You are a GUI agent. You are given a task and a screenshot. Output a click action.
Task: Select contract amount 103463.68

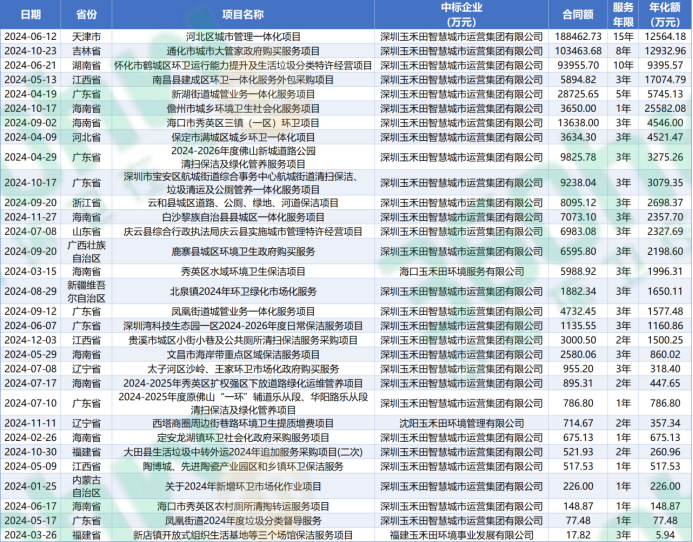pos(578,51)
